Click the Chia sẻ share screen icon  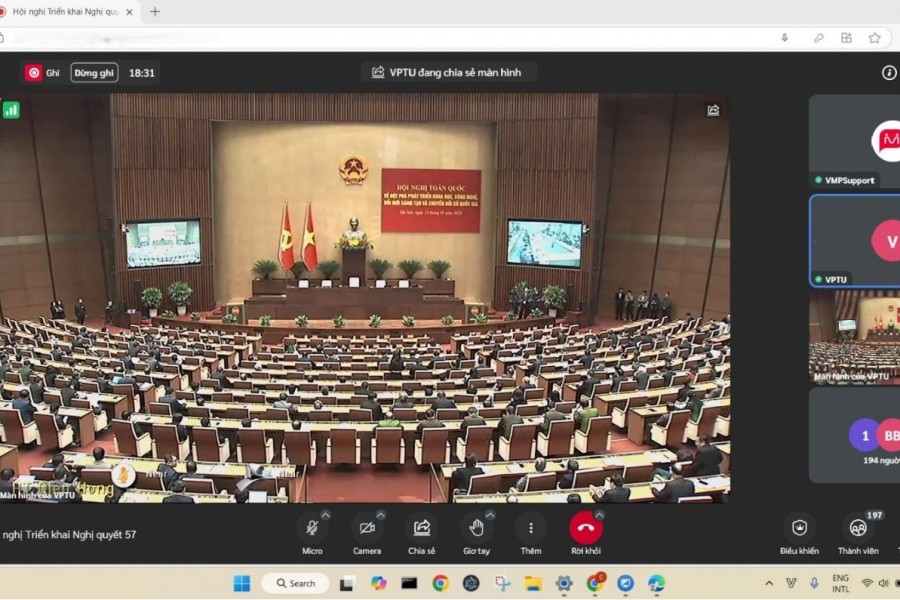click(421, 528)
